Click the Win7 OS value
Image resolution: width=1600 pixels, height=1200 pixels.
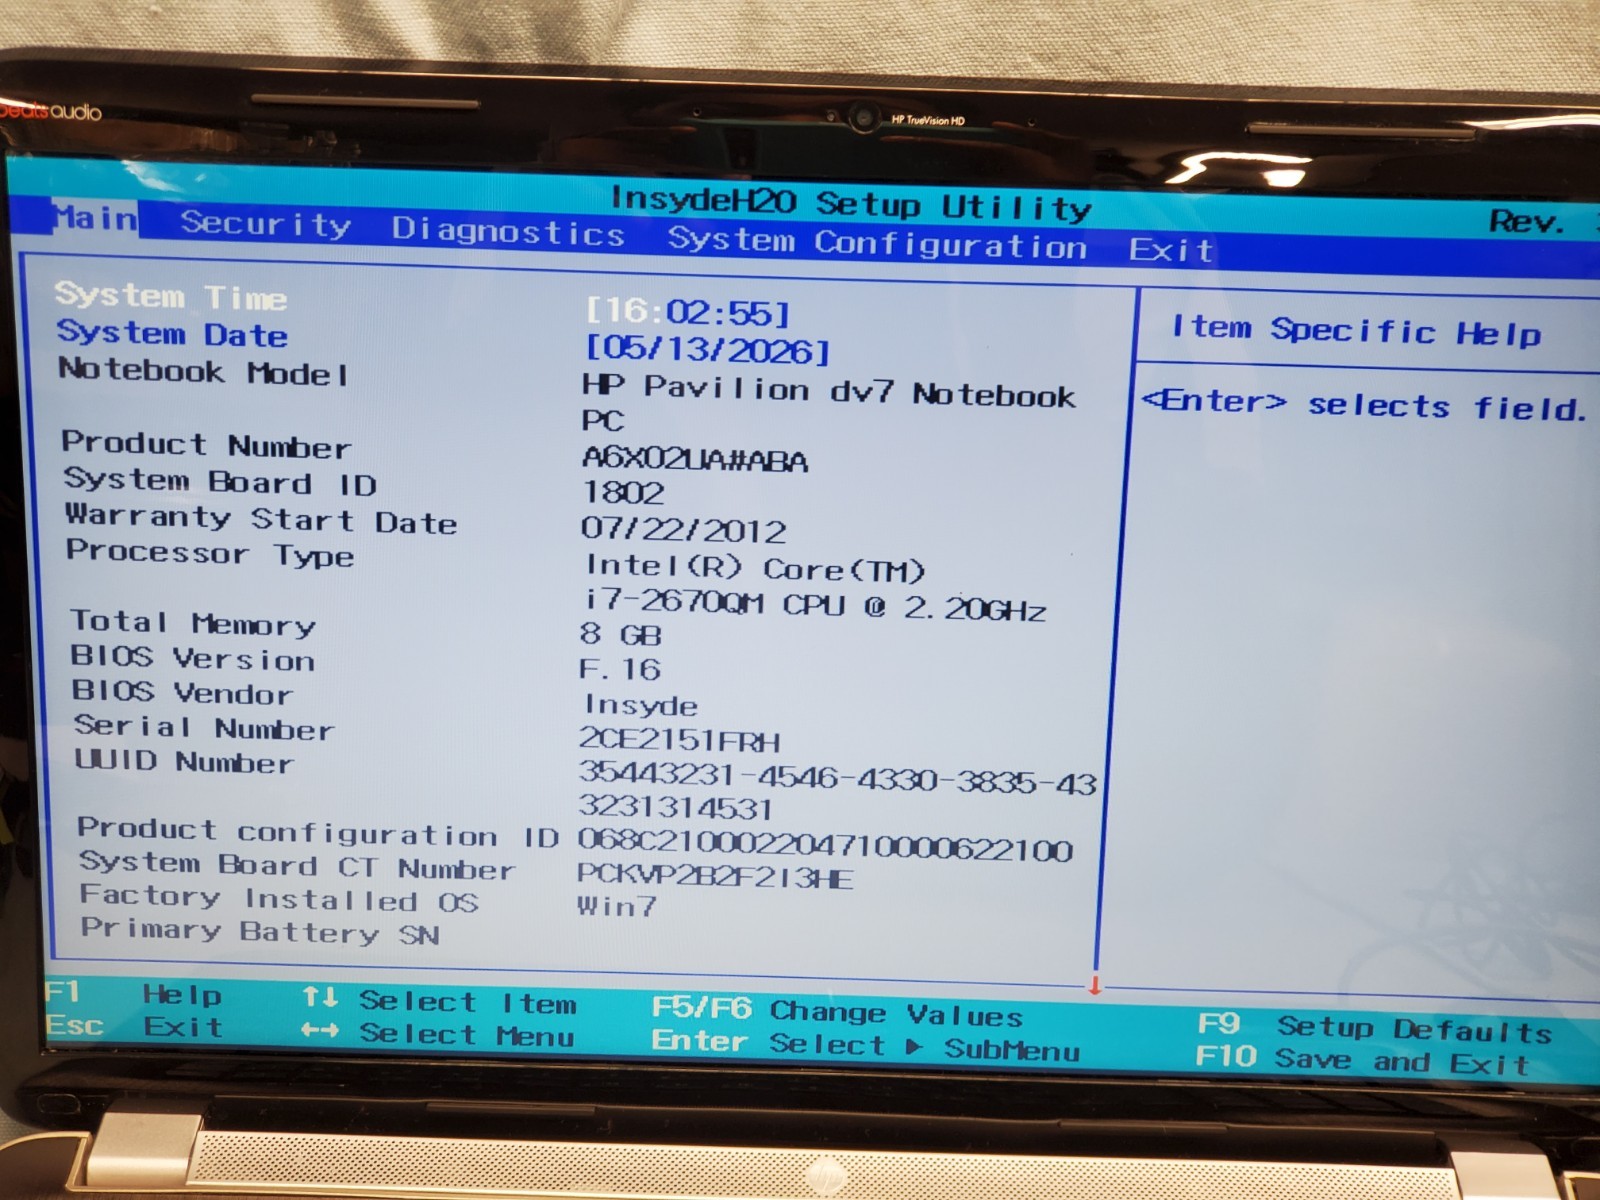click(x=616, y=906)
